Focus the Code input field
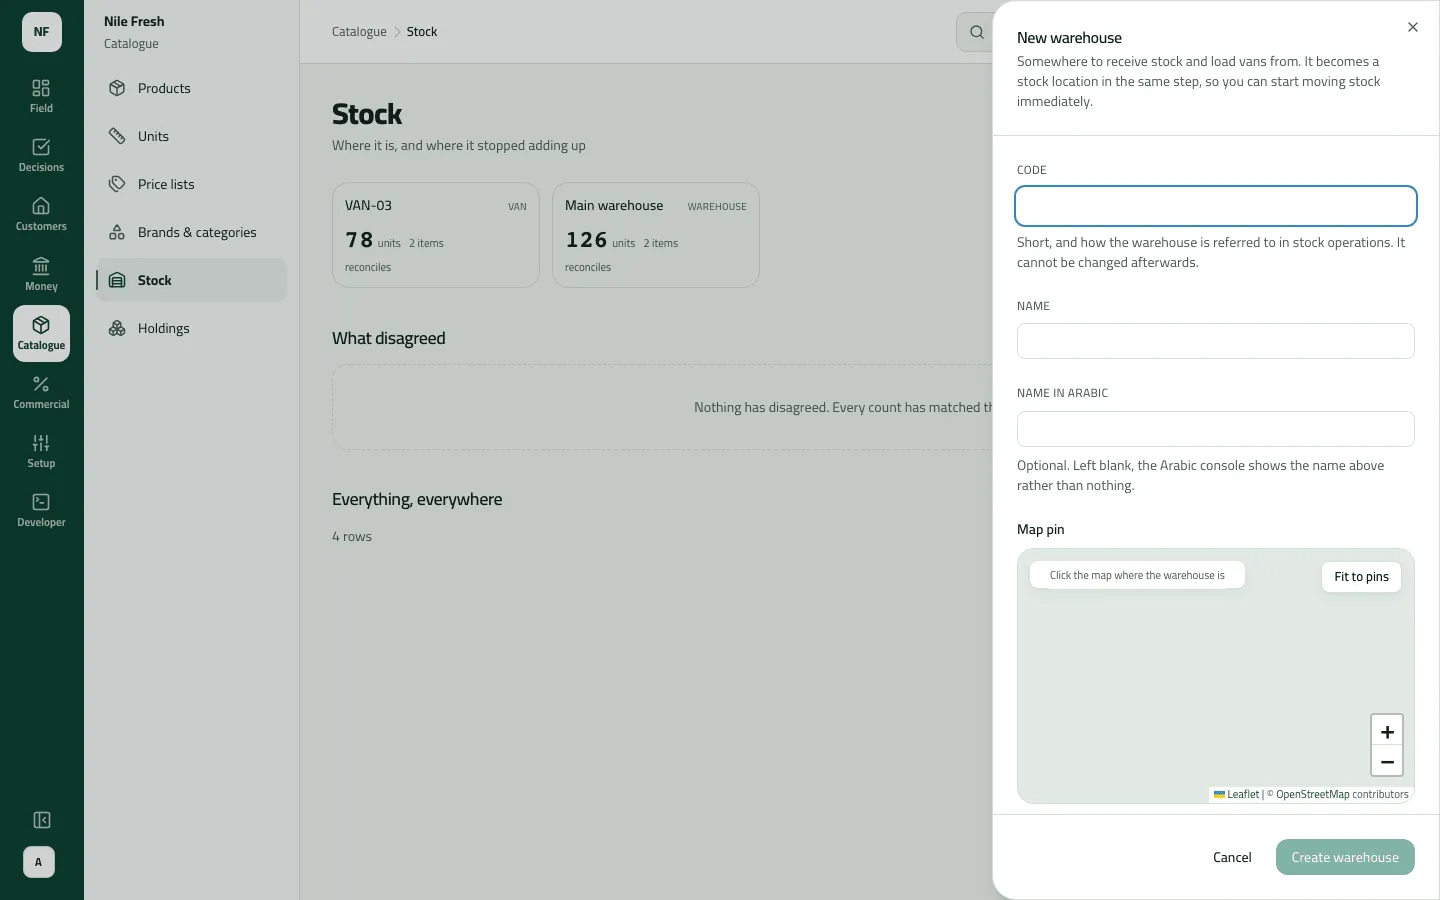The height and width of the screenshot is (900, 1440). 1216,206
